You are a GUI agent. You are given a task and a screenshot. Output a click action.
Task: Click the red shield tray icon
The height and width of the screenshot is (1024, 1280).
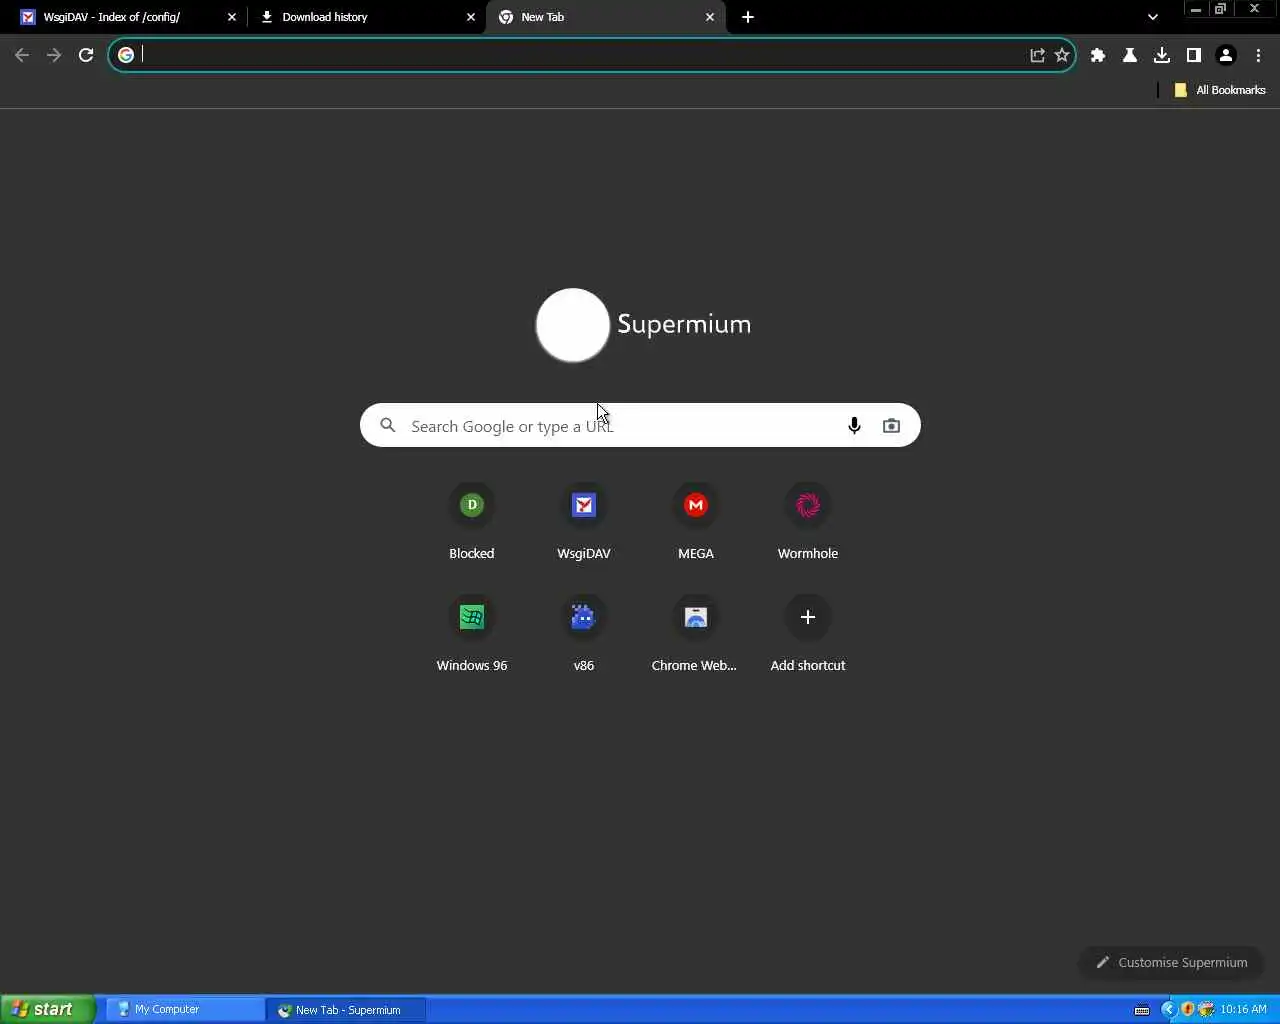[1187, 1009]
